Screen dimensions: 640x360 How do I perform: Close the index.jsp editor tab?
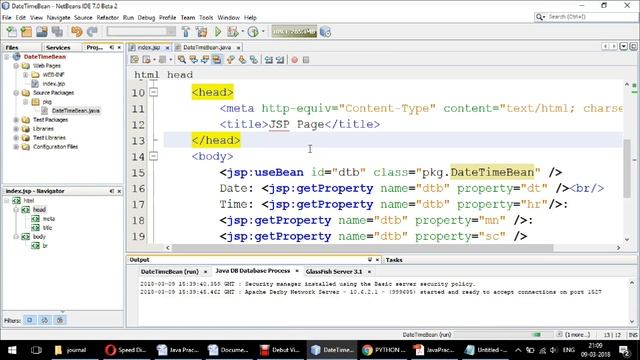(167, 48)
